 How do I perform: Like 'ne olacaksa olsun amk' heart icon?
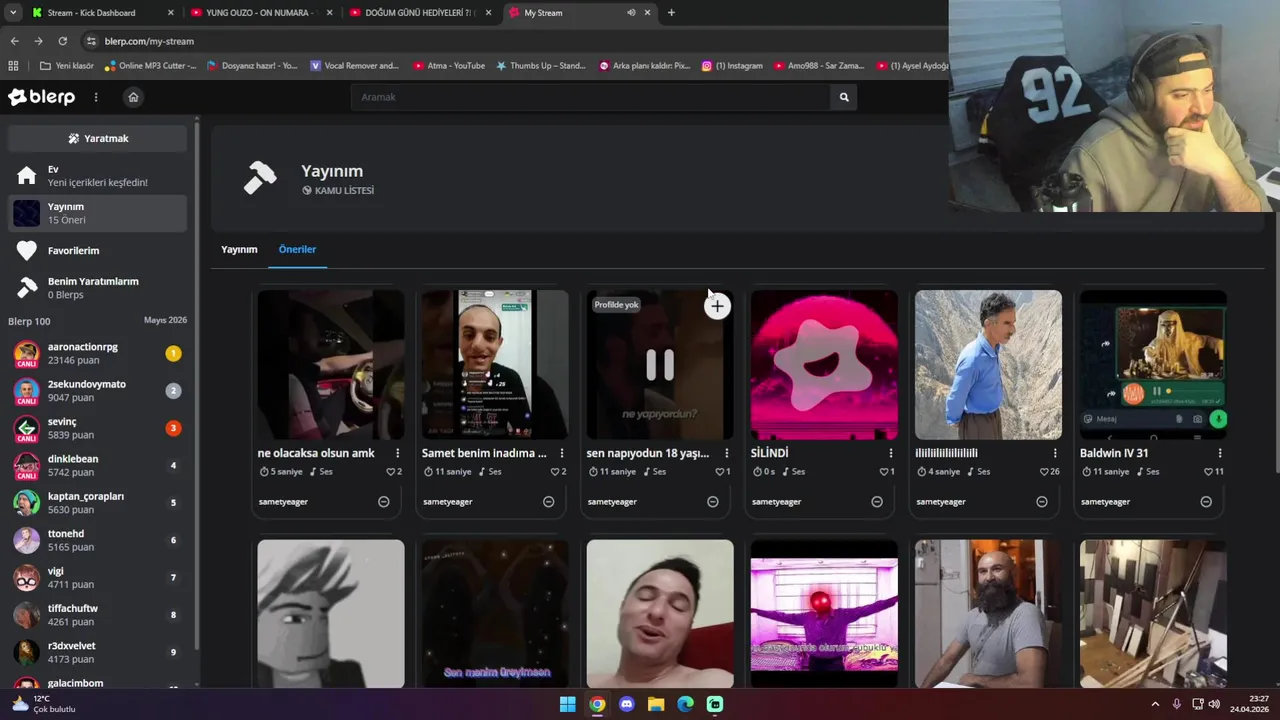pos(391,471)
